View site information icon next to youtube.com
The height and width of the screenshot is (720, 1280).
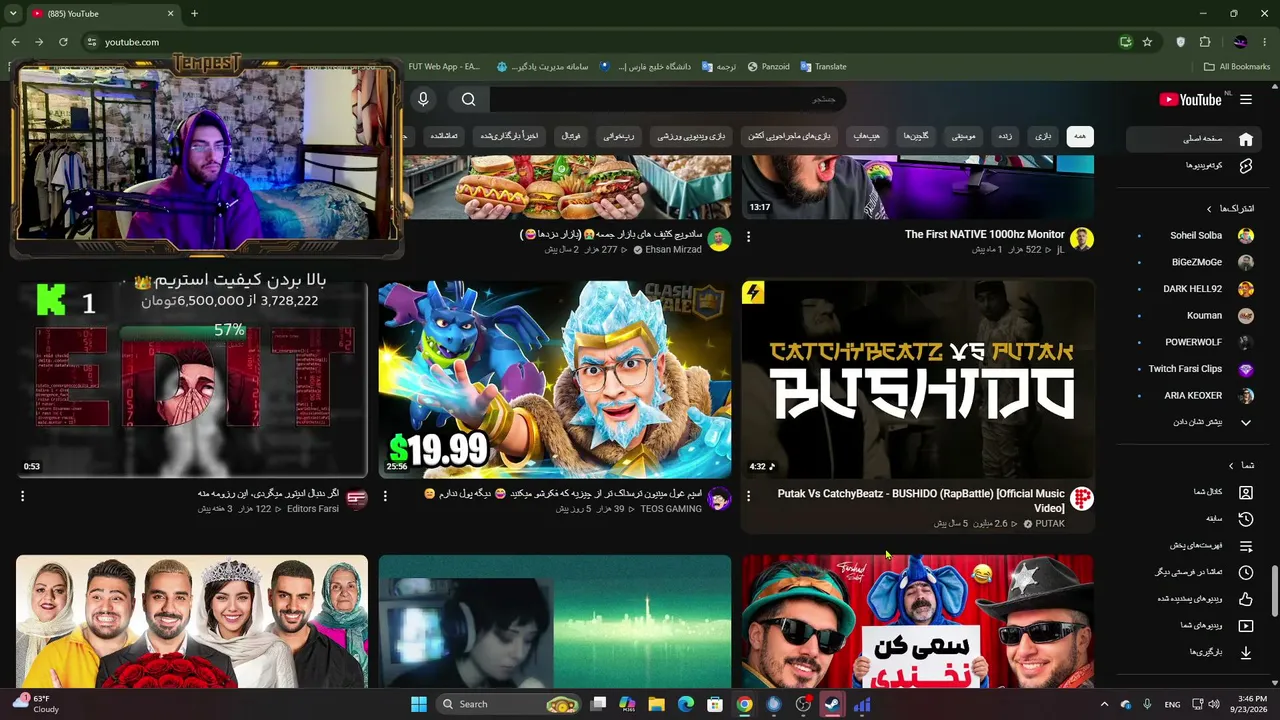click(x=91, y=42)
